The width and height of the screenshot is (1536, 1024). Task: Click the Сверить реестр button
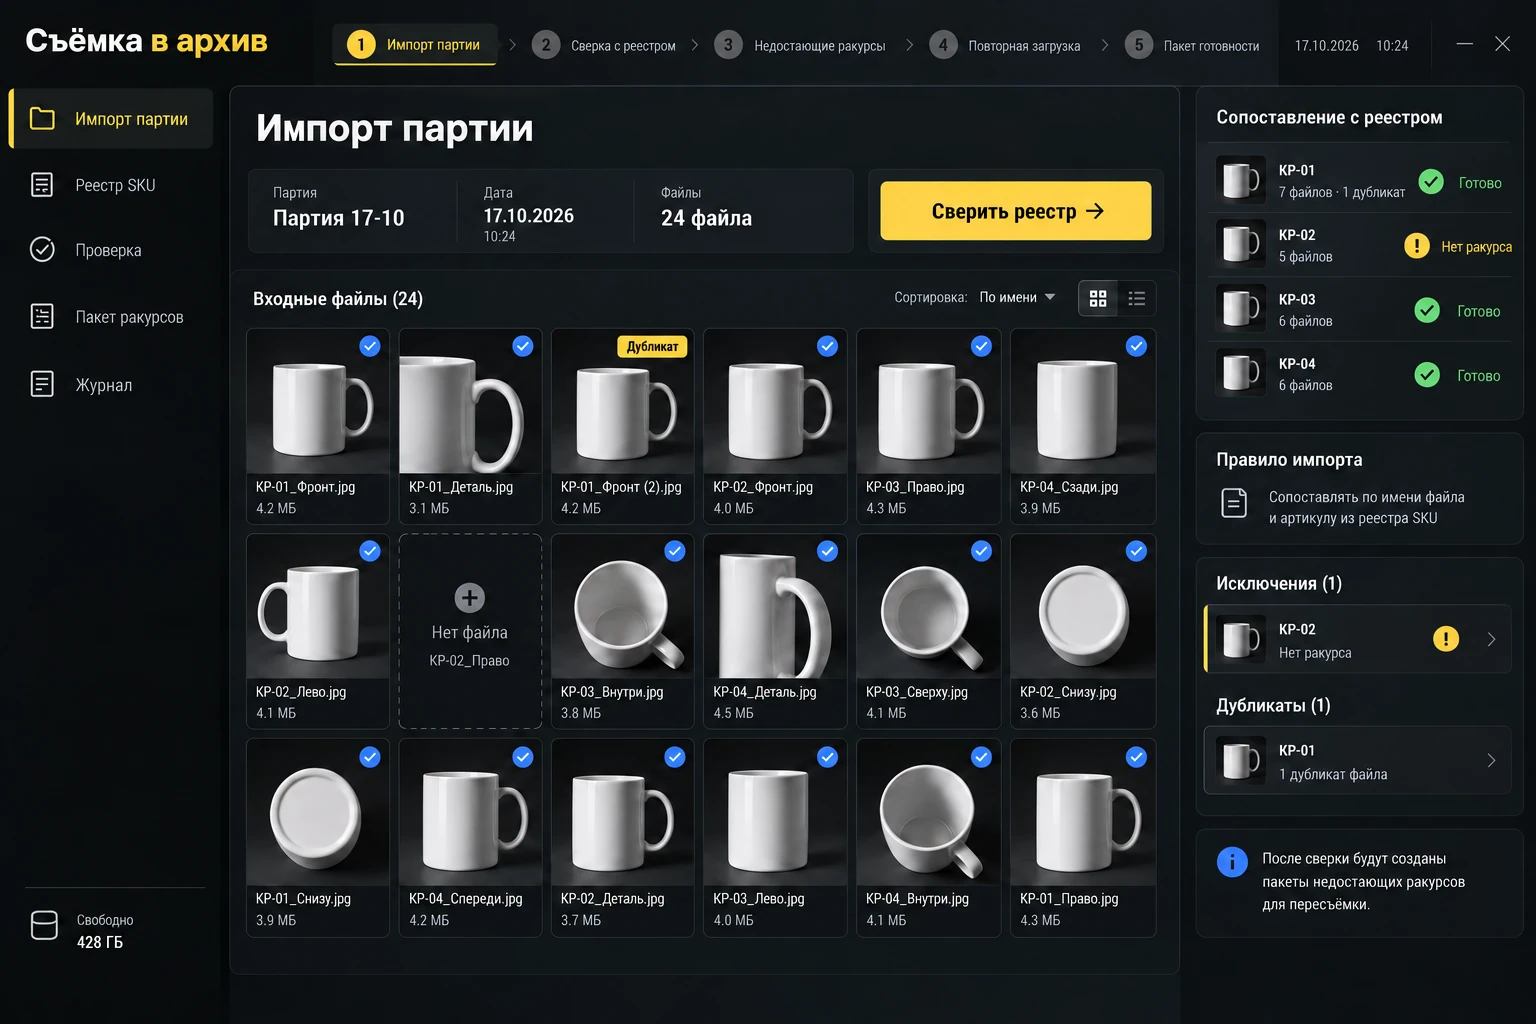point(1016,211)
